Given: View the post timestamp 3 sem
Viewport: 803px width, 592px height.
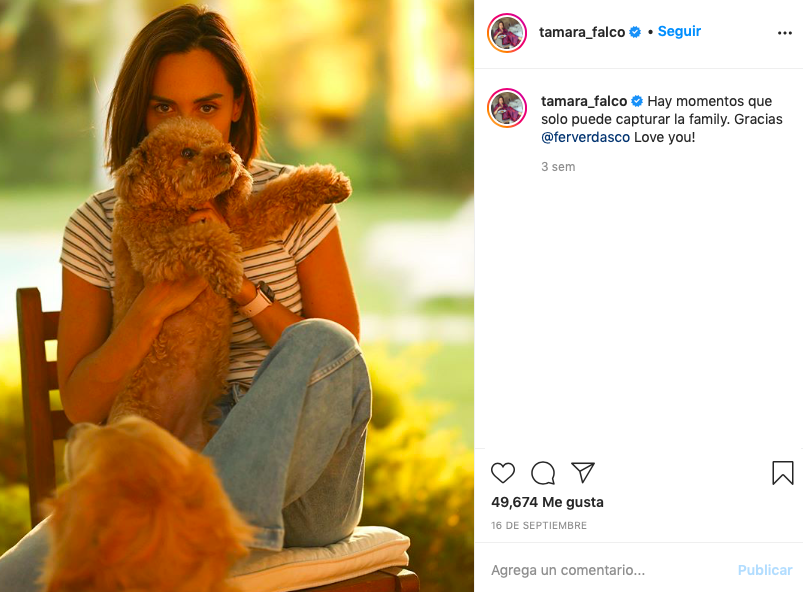Looking at the screenshot, I should pos(557,166).
